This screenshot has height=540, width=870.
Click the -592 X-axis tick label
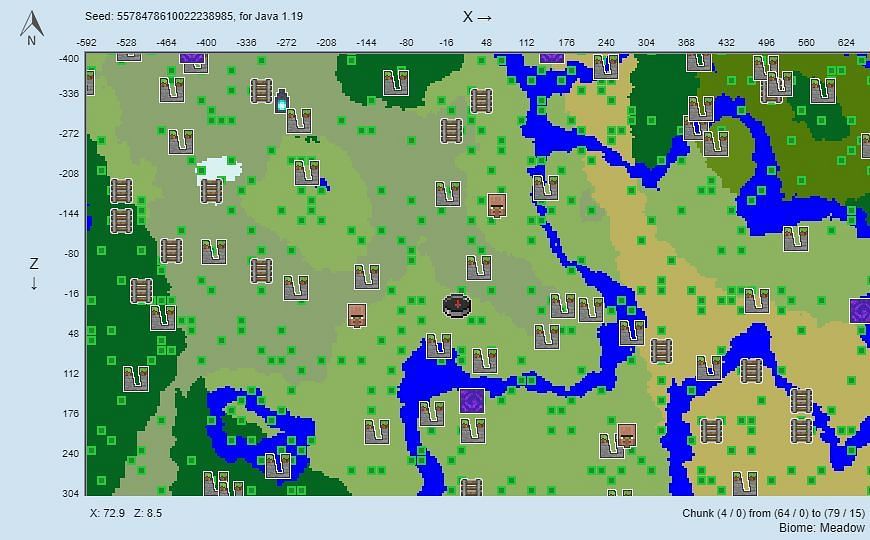tap(86, 43)
